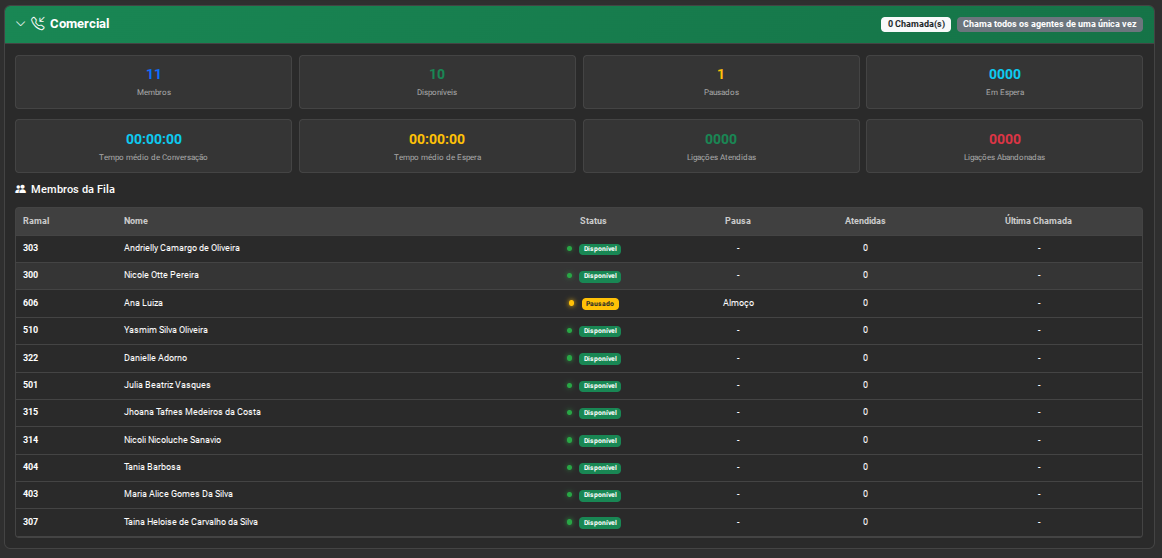Click green status dot for Andrielly Camargo
This screenshot has width=1162, height=558.
569,248
